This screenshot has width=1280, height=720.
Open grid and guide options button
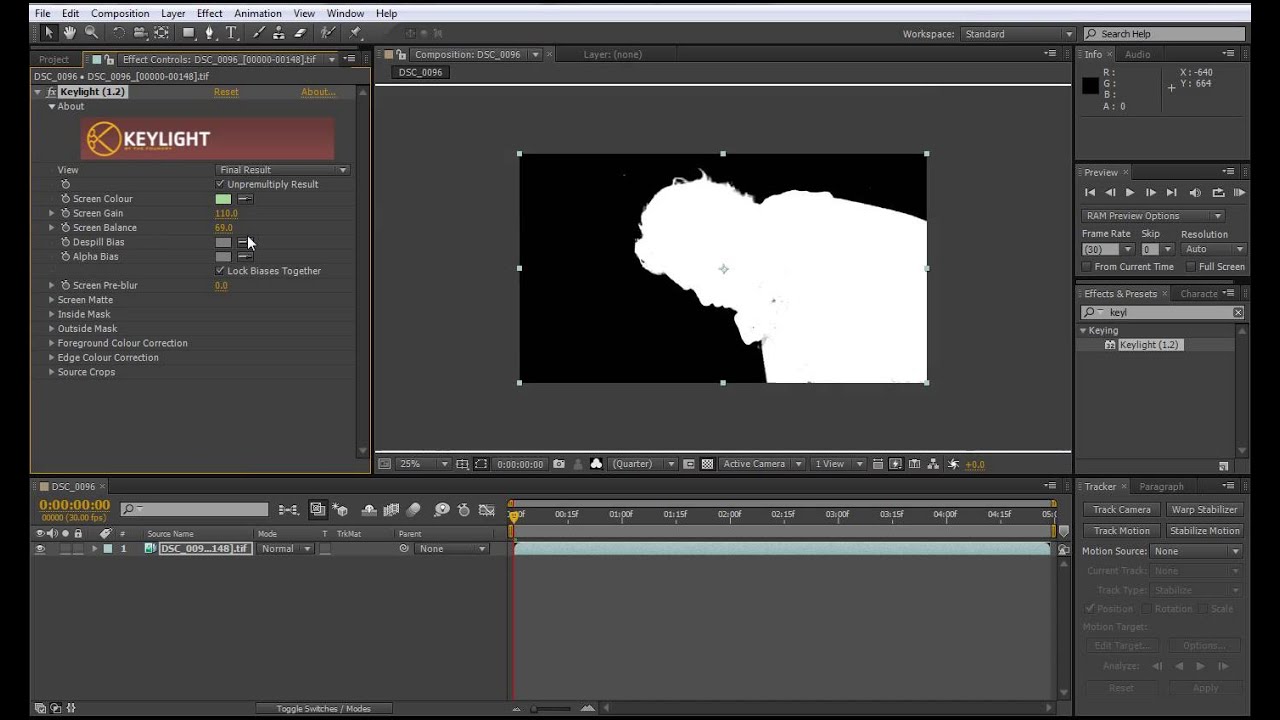[x=462, y=464]
